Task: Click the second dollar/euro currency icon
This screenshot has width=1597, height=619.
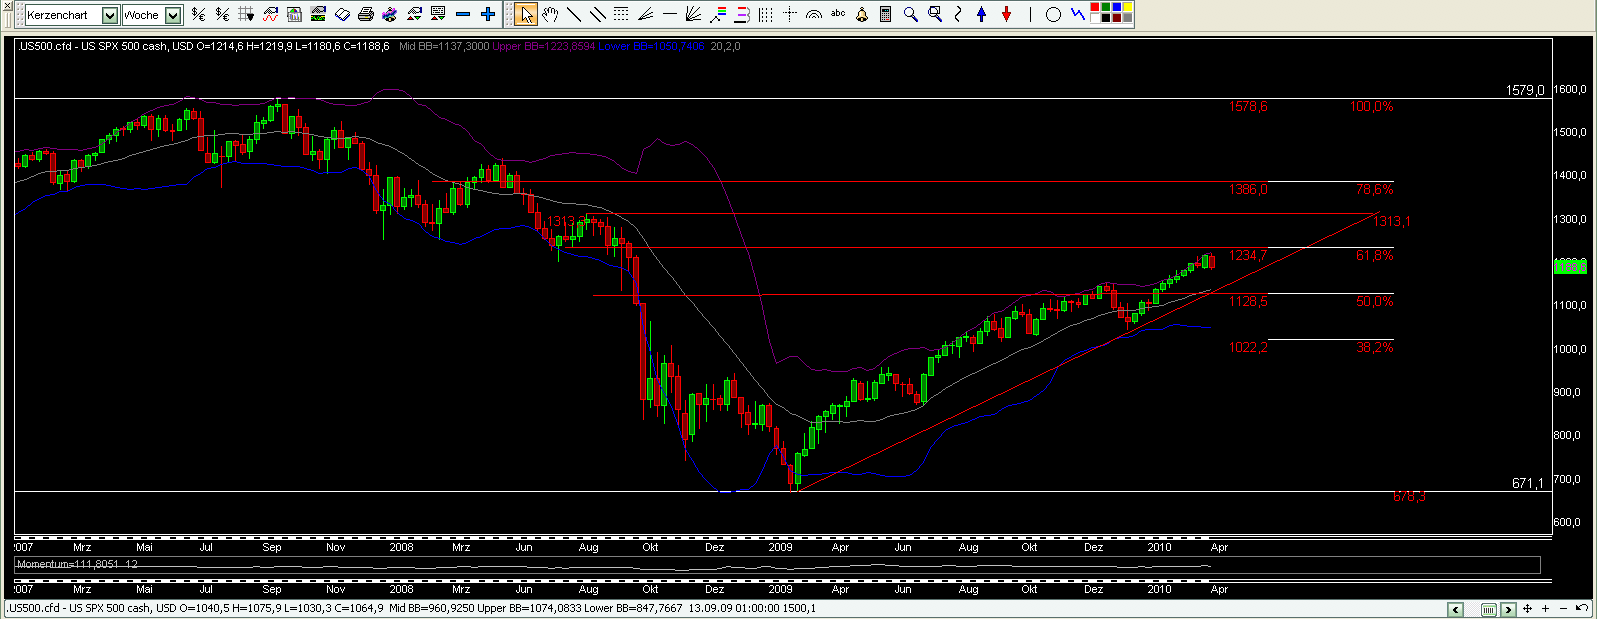Action: click(222, 14)
